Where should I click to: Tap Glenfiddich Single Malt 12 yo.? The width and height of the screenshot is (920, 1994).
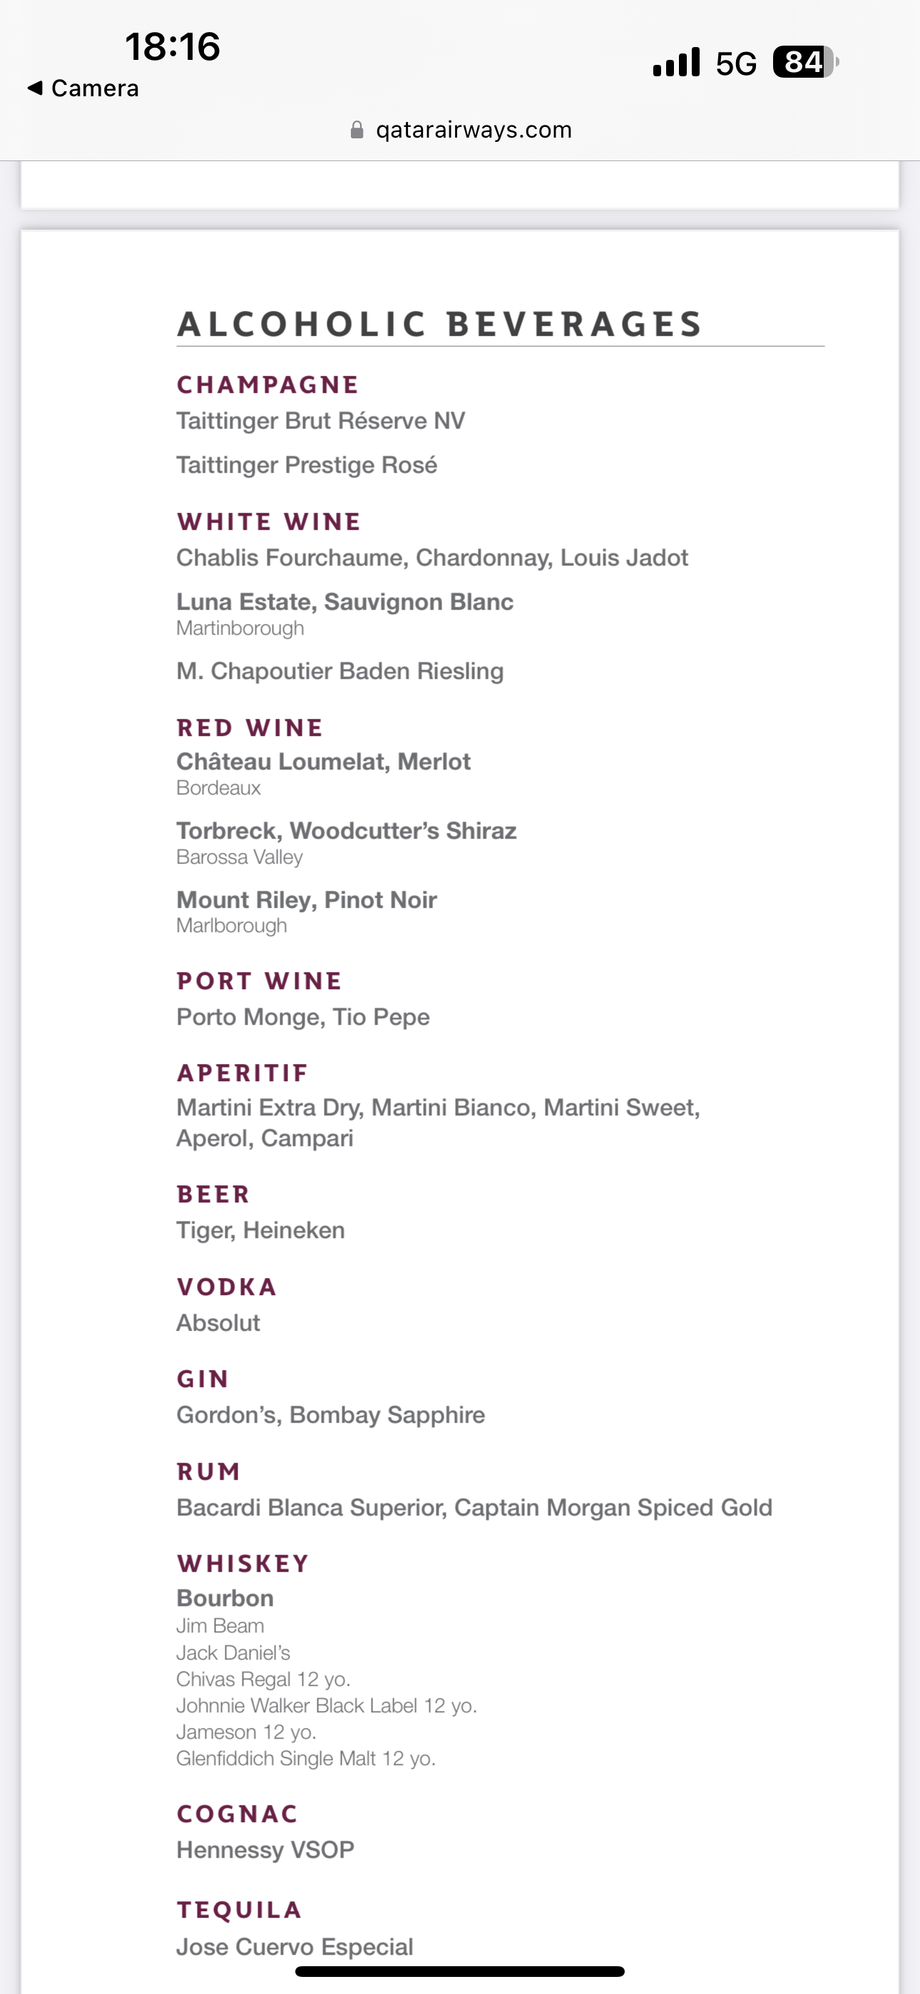tap(306, 1758)
